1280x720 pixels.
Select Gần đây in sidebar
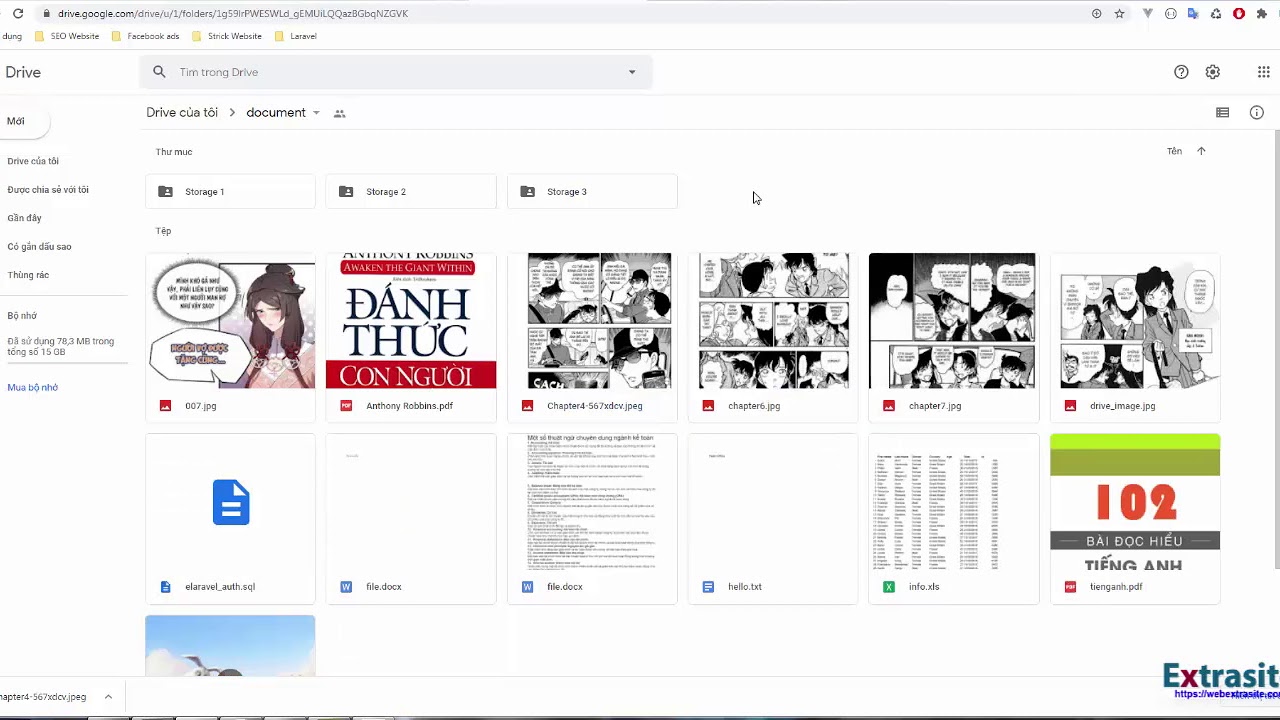pyautogui.click(x=24, y=218)
